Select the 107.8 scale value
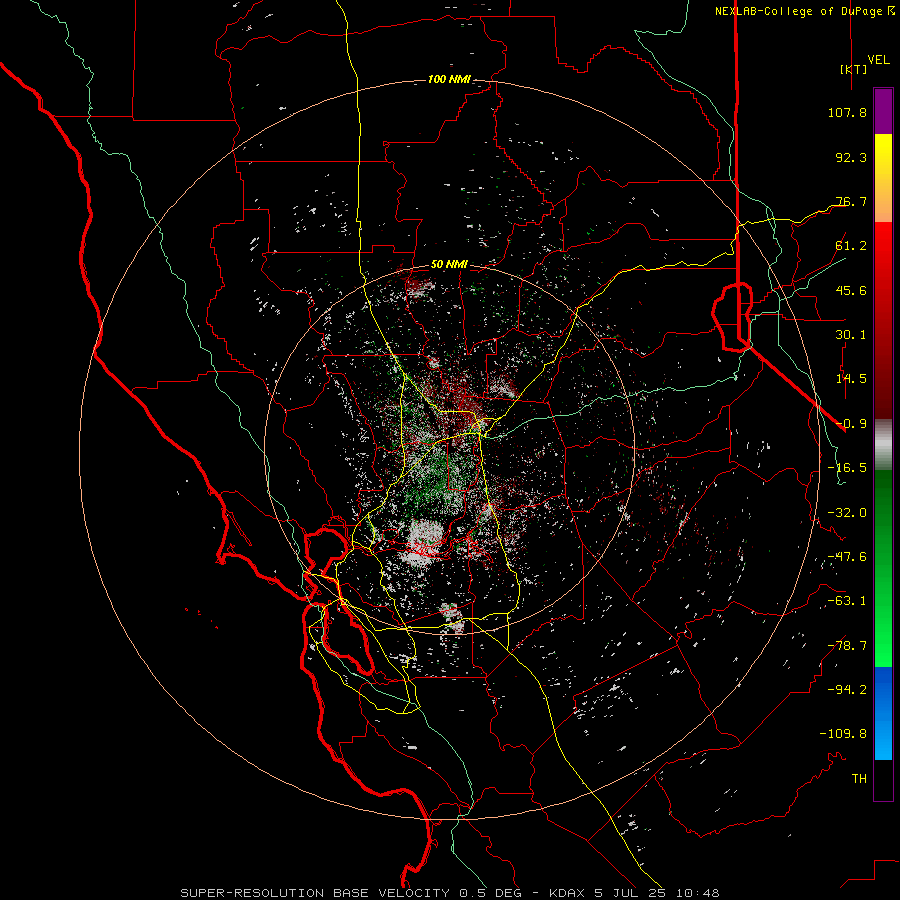 coord(847,112)
